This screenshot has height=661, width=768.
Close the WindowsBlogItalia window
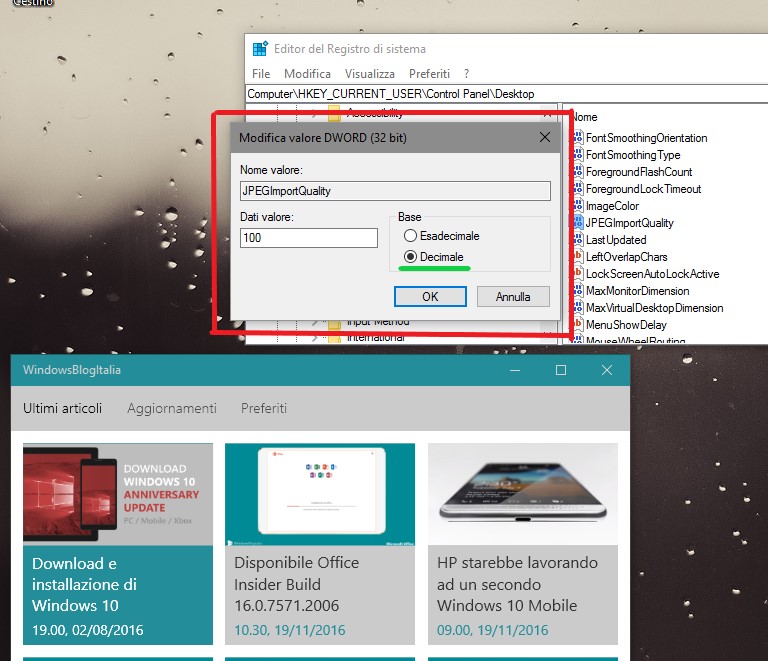[x=607, y=370]
